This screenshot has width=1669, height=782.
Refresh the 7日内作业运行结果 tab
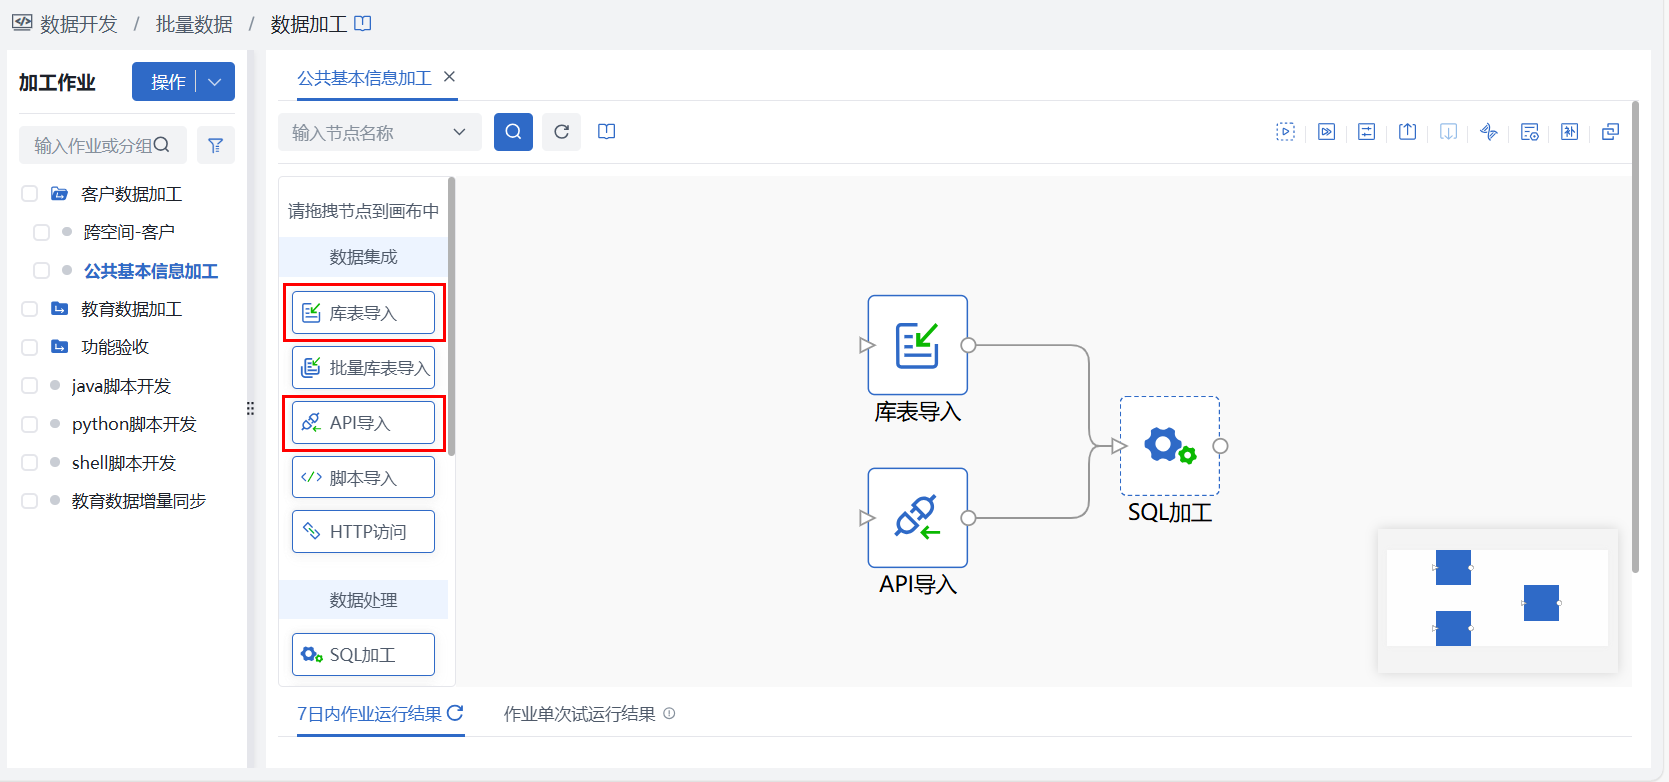(x=455, y=713)
